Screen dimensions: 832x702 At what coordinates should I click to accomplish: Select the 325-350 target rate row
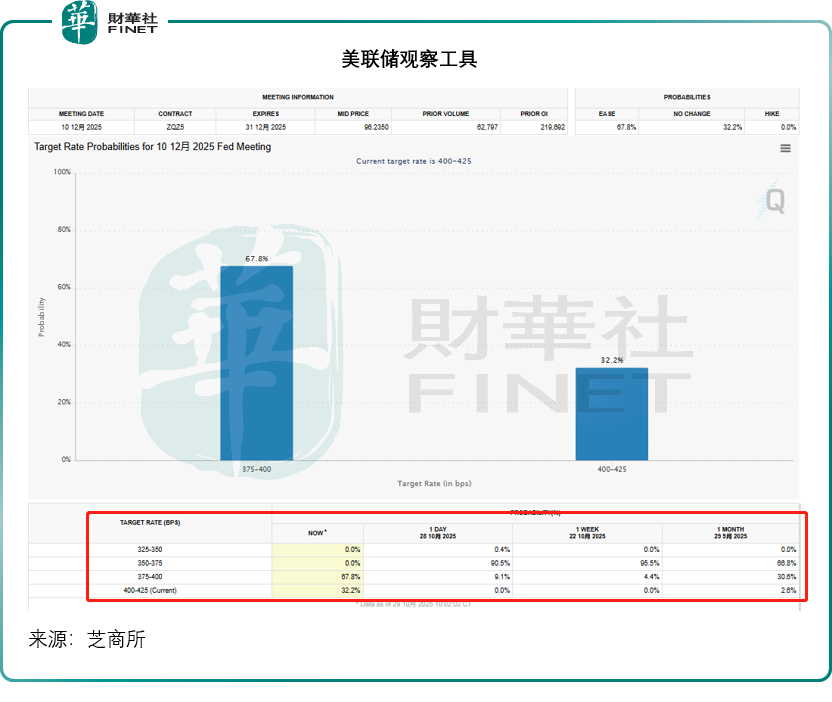click(x=150, y=550)
